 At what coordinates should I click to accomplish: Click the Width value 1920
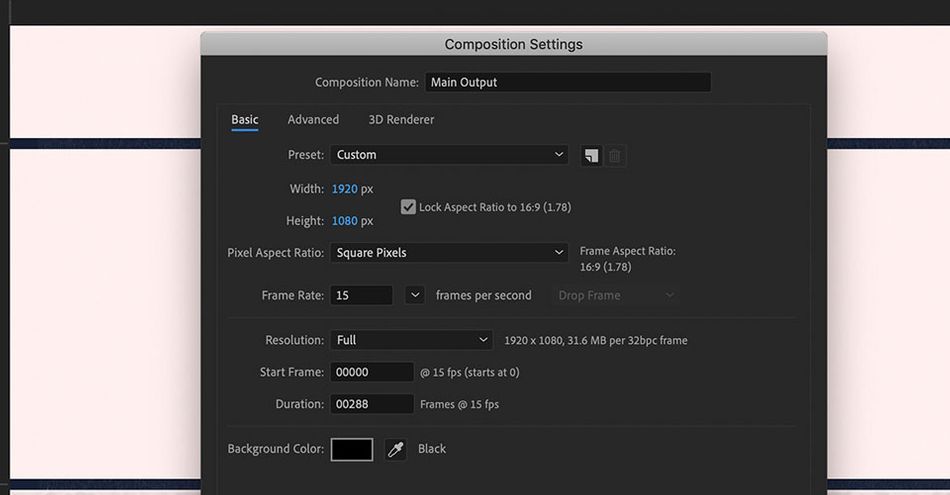click(344, 189)
